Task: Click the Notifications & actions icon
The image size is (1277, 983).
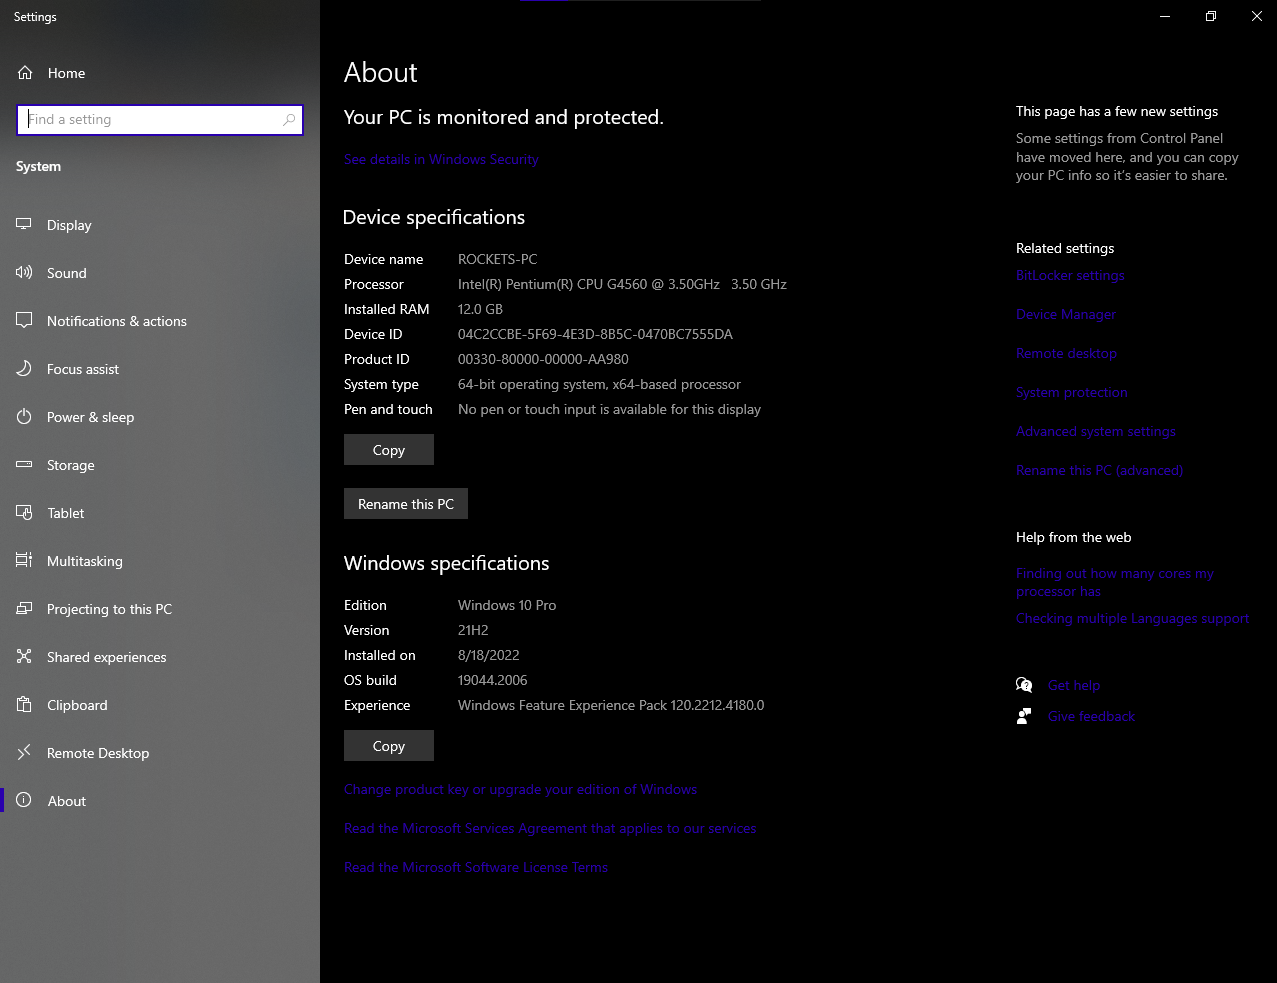Action: tap(24, 321)
